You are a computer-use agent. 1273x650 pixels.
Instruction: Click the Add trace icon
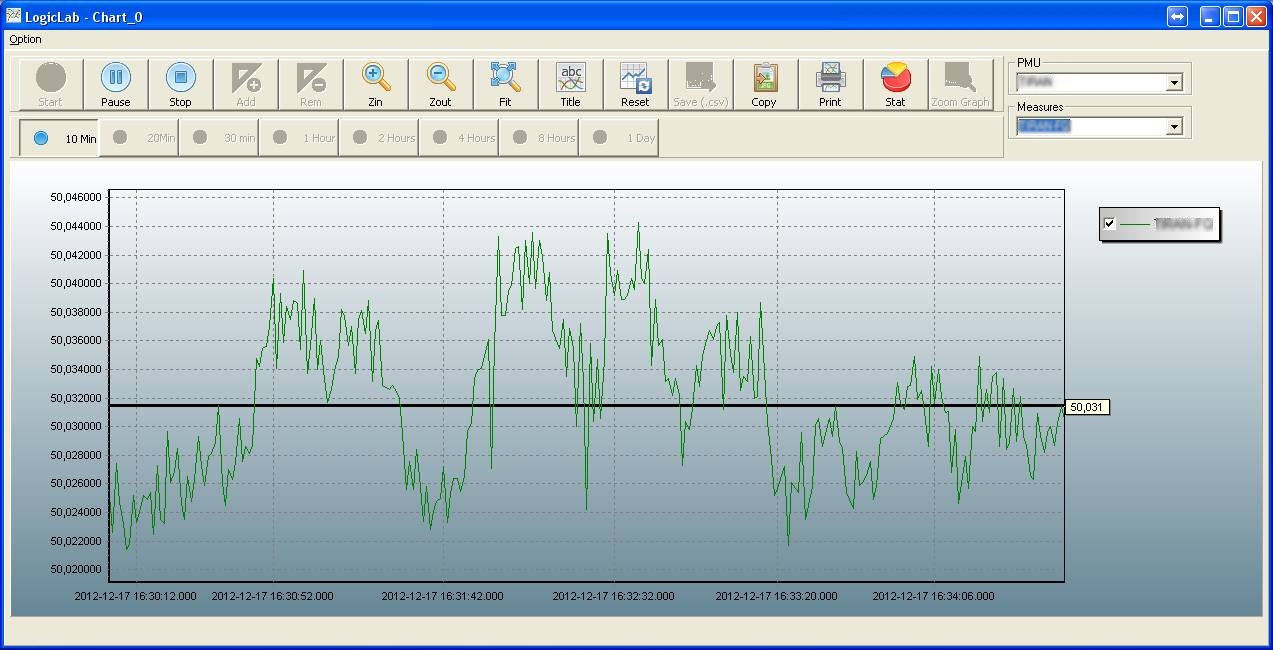pyautogui.click(x=245, y=84)
